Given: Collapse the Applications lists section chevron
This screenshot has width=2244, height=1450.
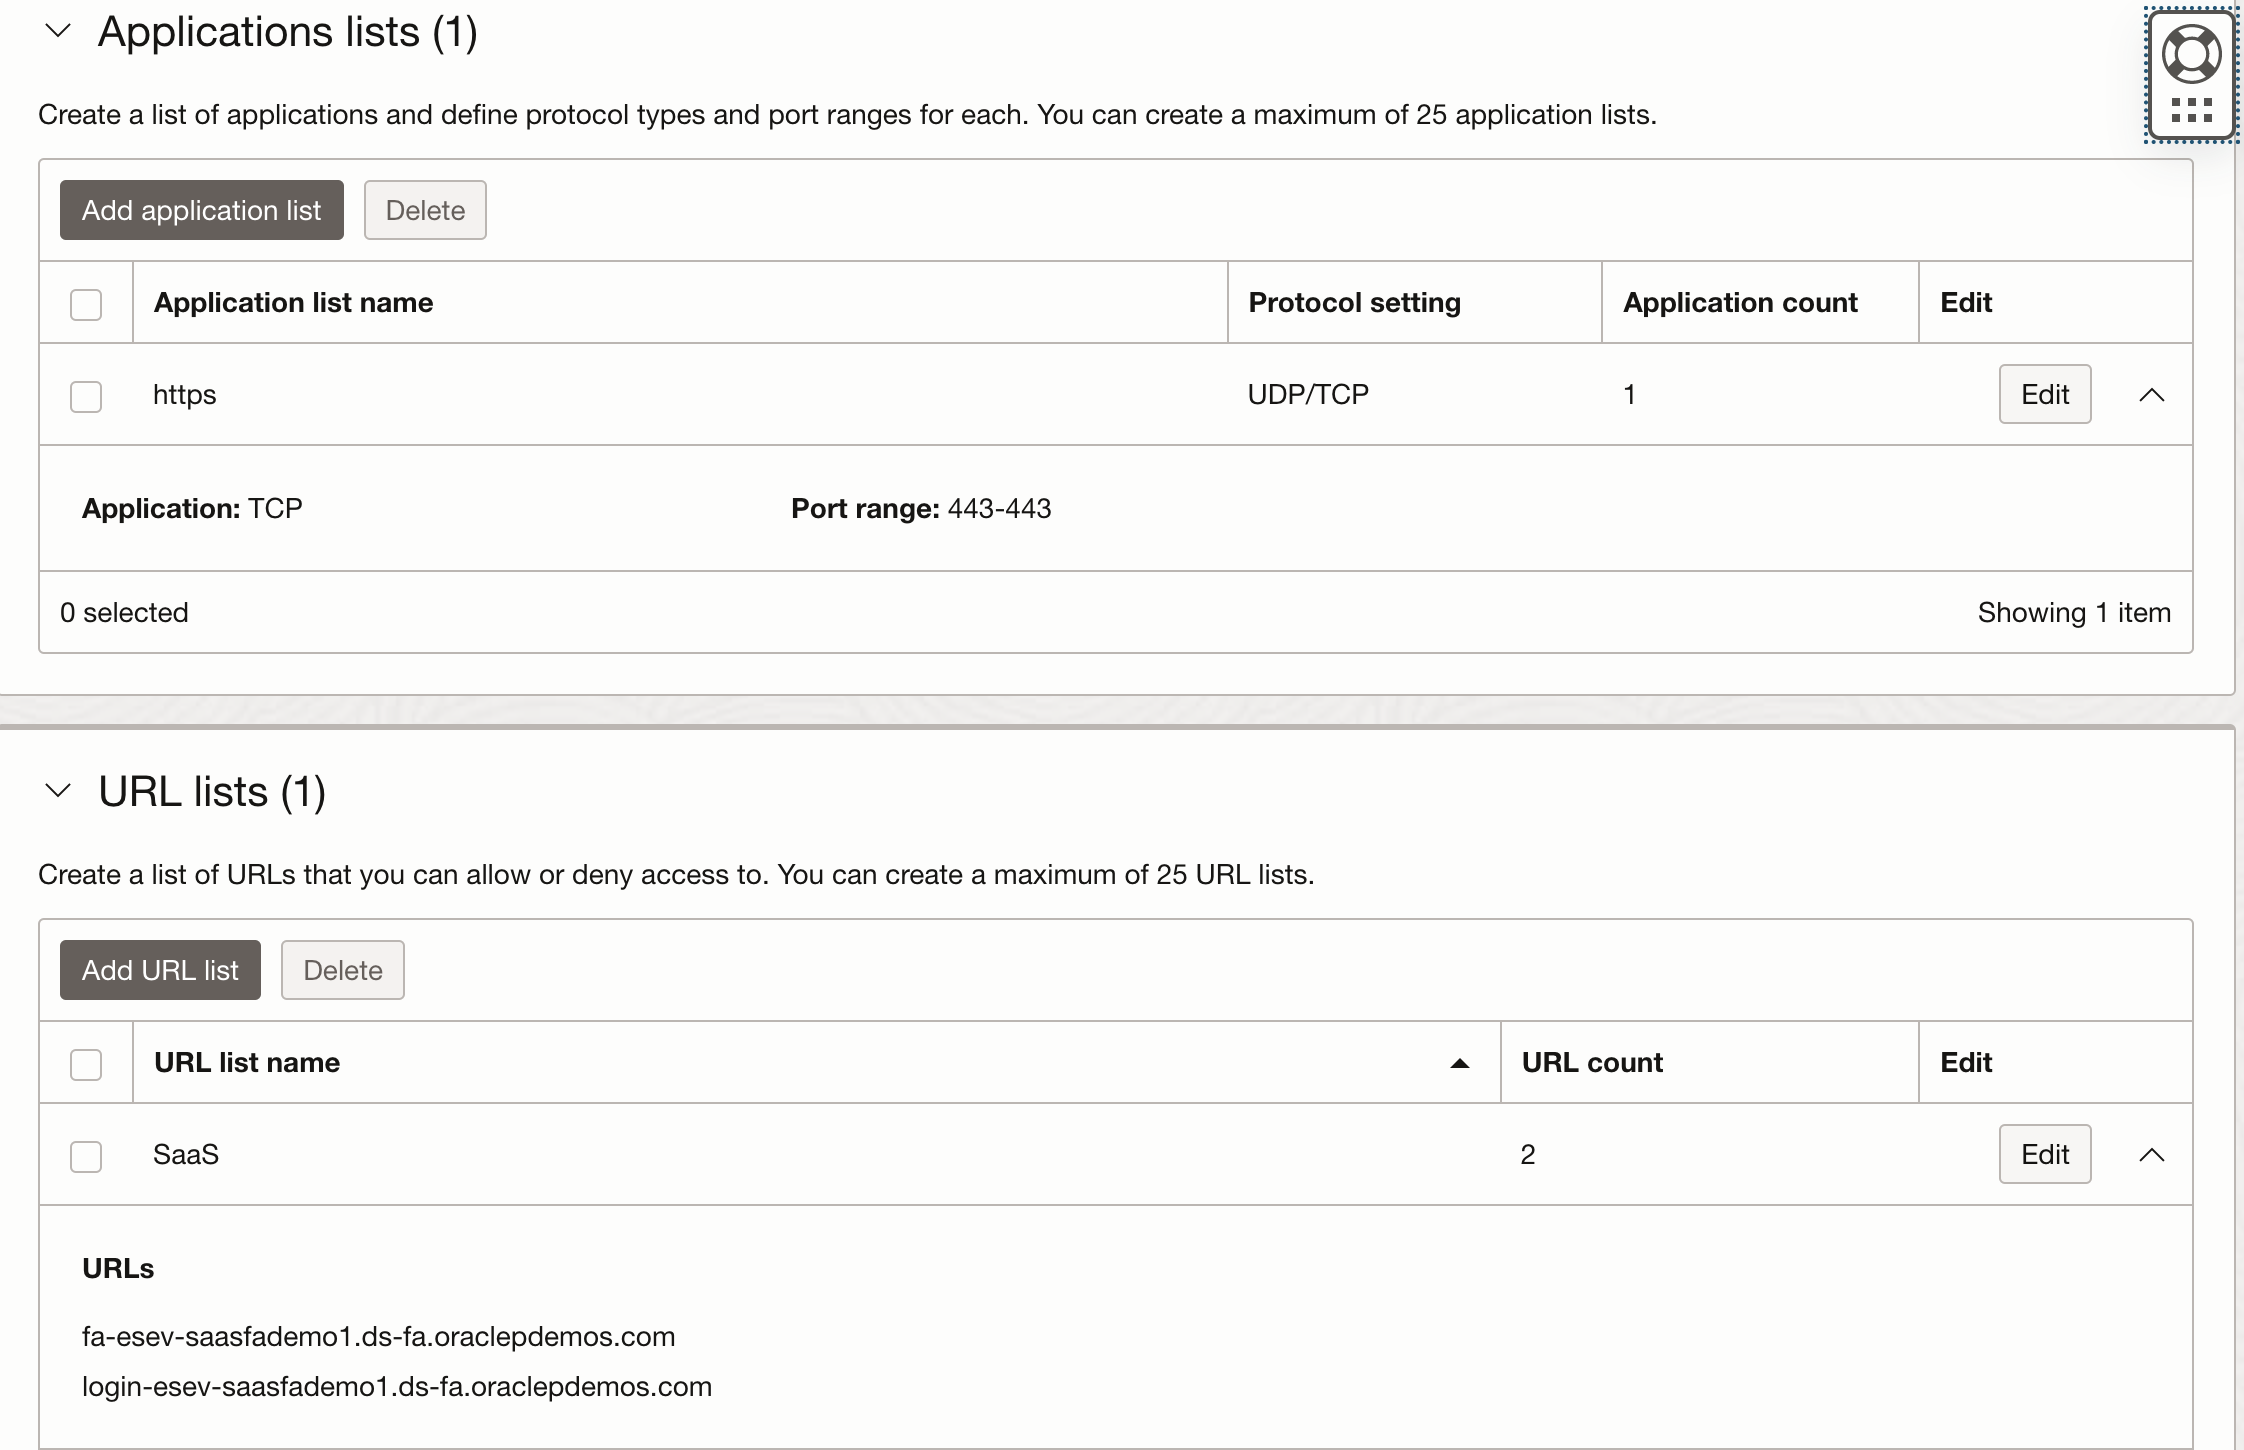Looking at the screenshot, I should pyautogui.click(x=57, y=31).
